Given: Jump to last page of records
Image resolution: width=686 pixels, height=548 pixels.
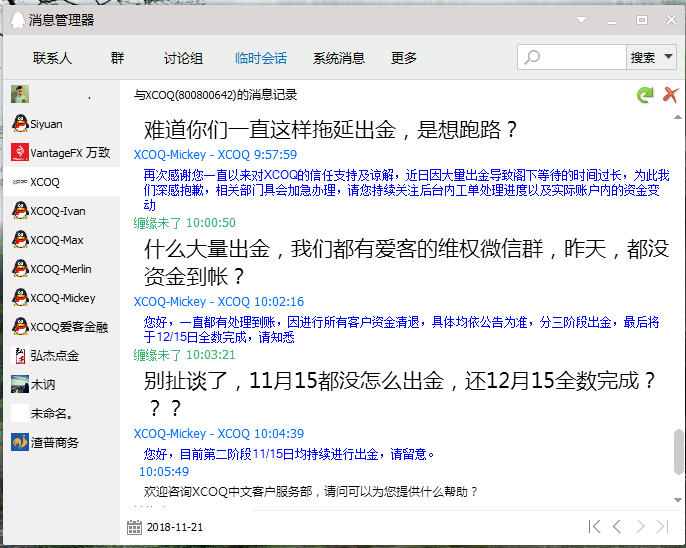Looking at the screenshot, I should [x=662, y=526].
